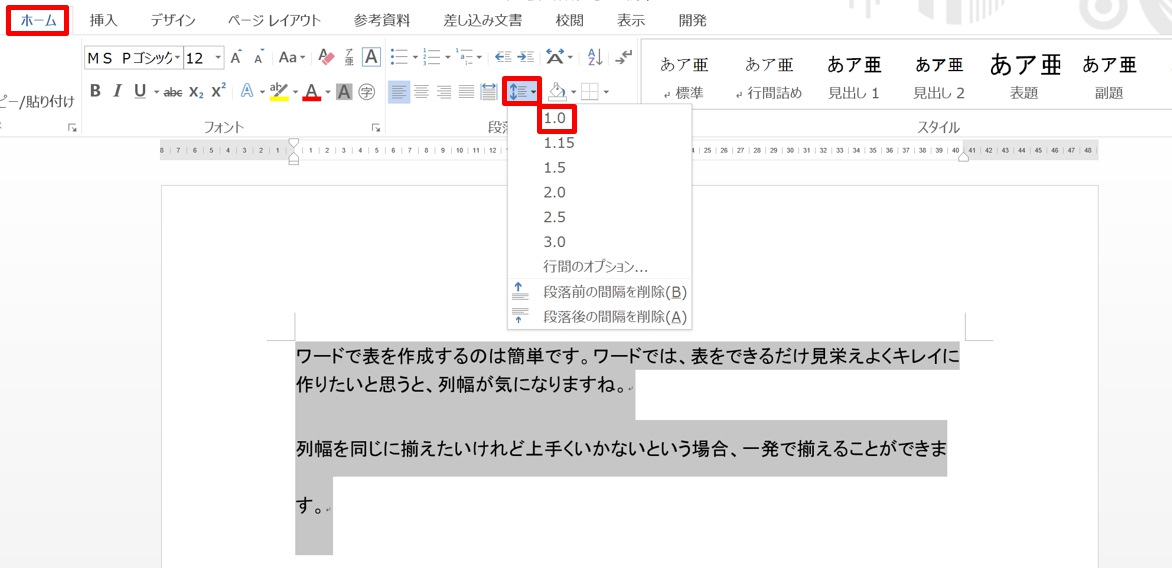Screen dimensions: 1172x568
Task: Apply numbered list
Action: point(431,57)
